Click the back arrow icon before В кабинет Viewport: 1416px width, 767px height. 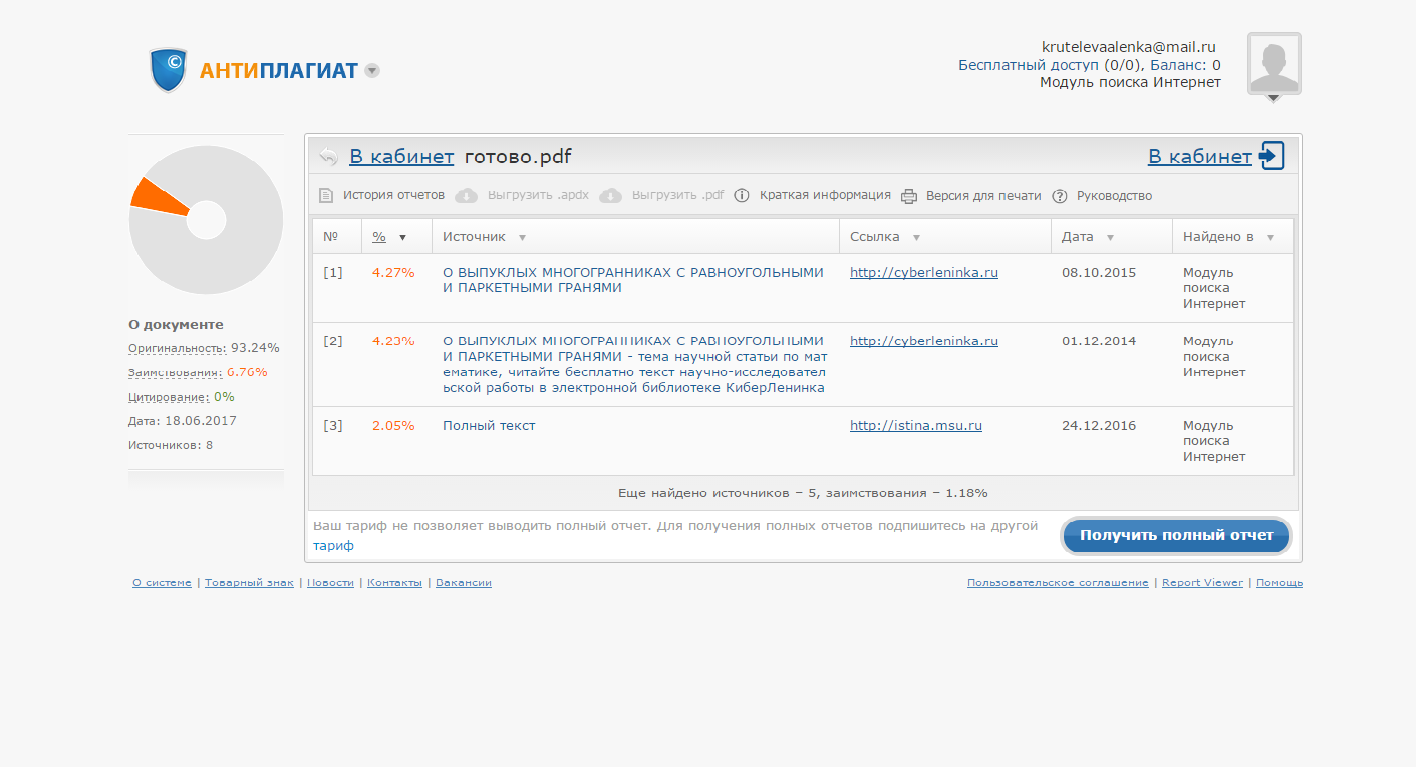click(x=329, y=157)
